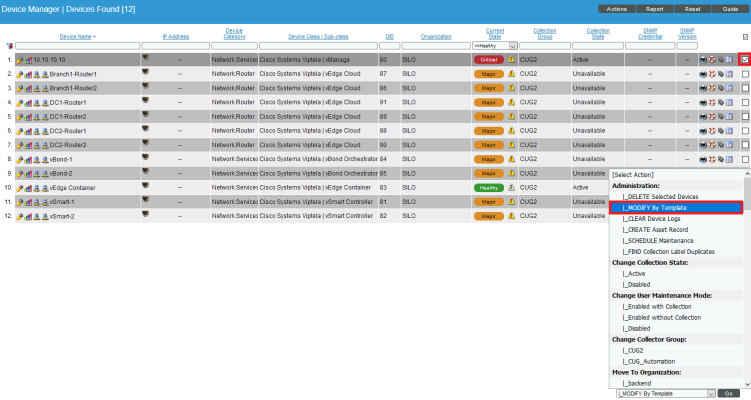The image size is (751, 400).
Task: Click bar graph icon for vSmart-2
Action: 28,217
